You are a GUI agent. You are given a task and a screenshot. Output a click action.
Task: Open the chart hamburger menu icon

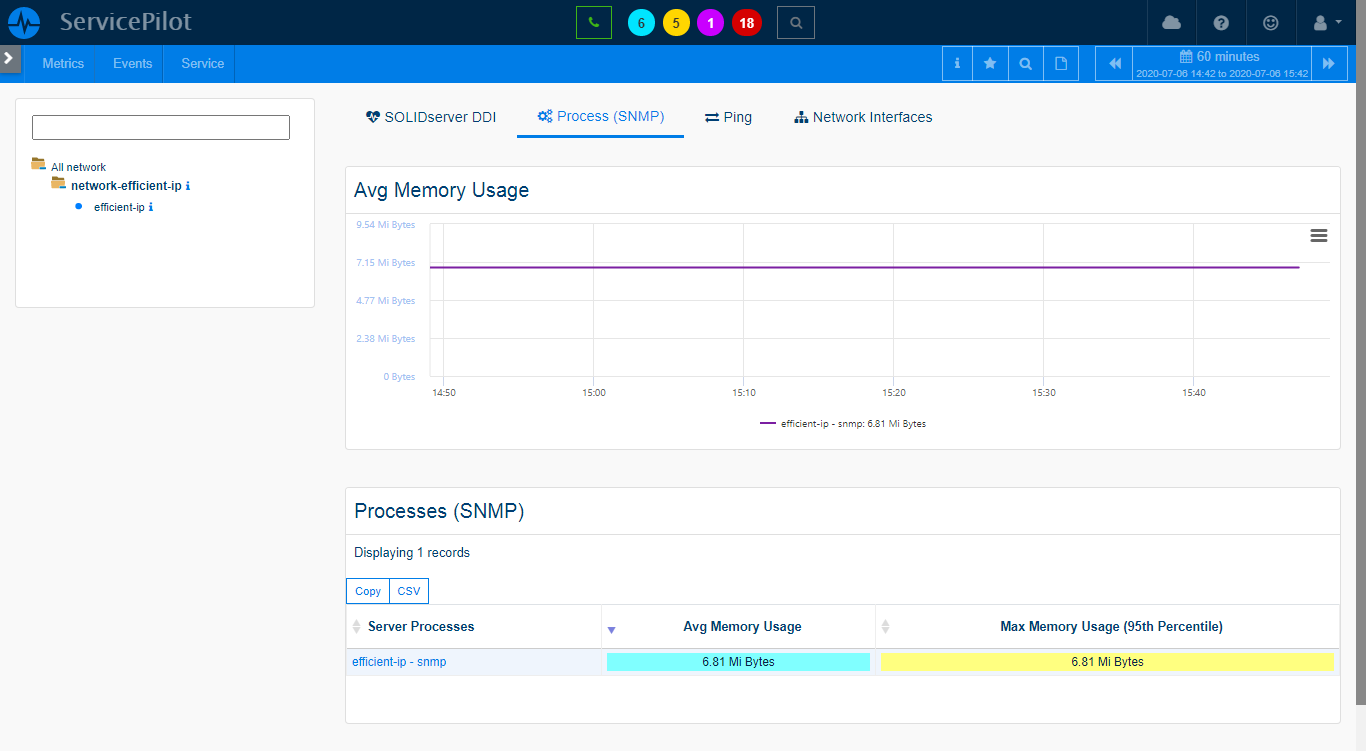click(x=1318, y=235)
